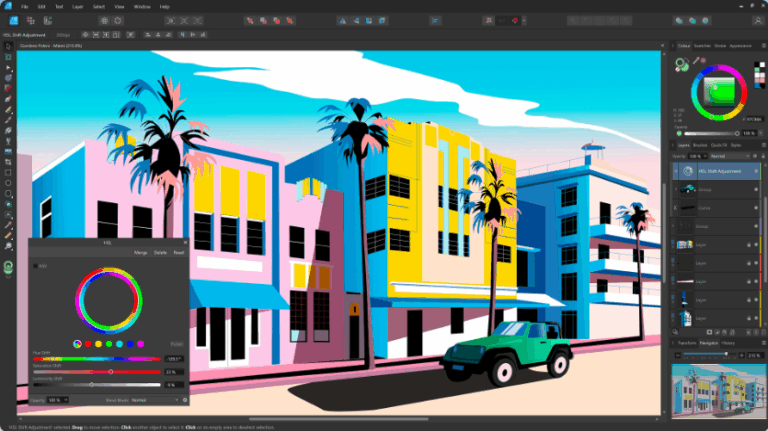Click the first boolean operation icon in toolbar
Image resolution: width=768 pixels, height=431 pixels.
point(679,21)
